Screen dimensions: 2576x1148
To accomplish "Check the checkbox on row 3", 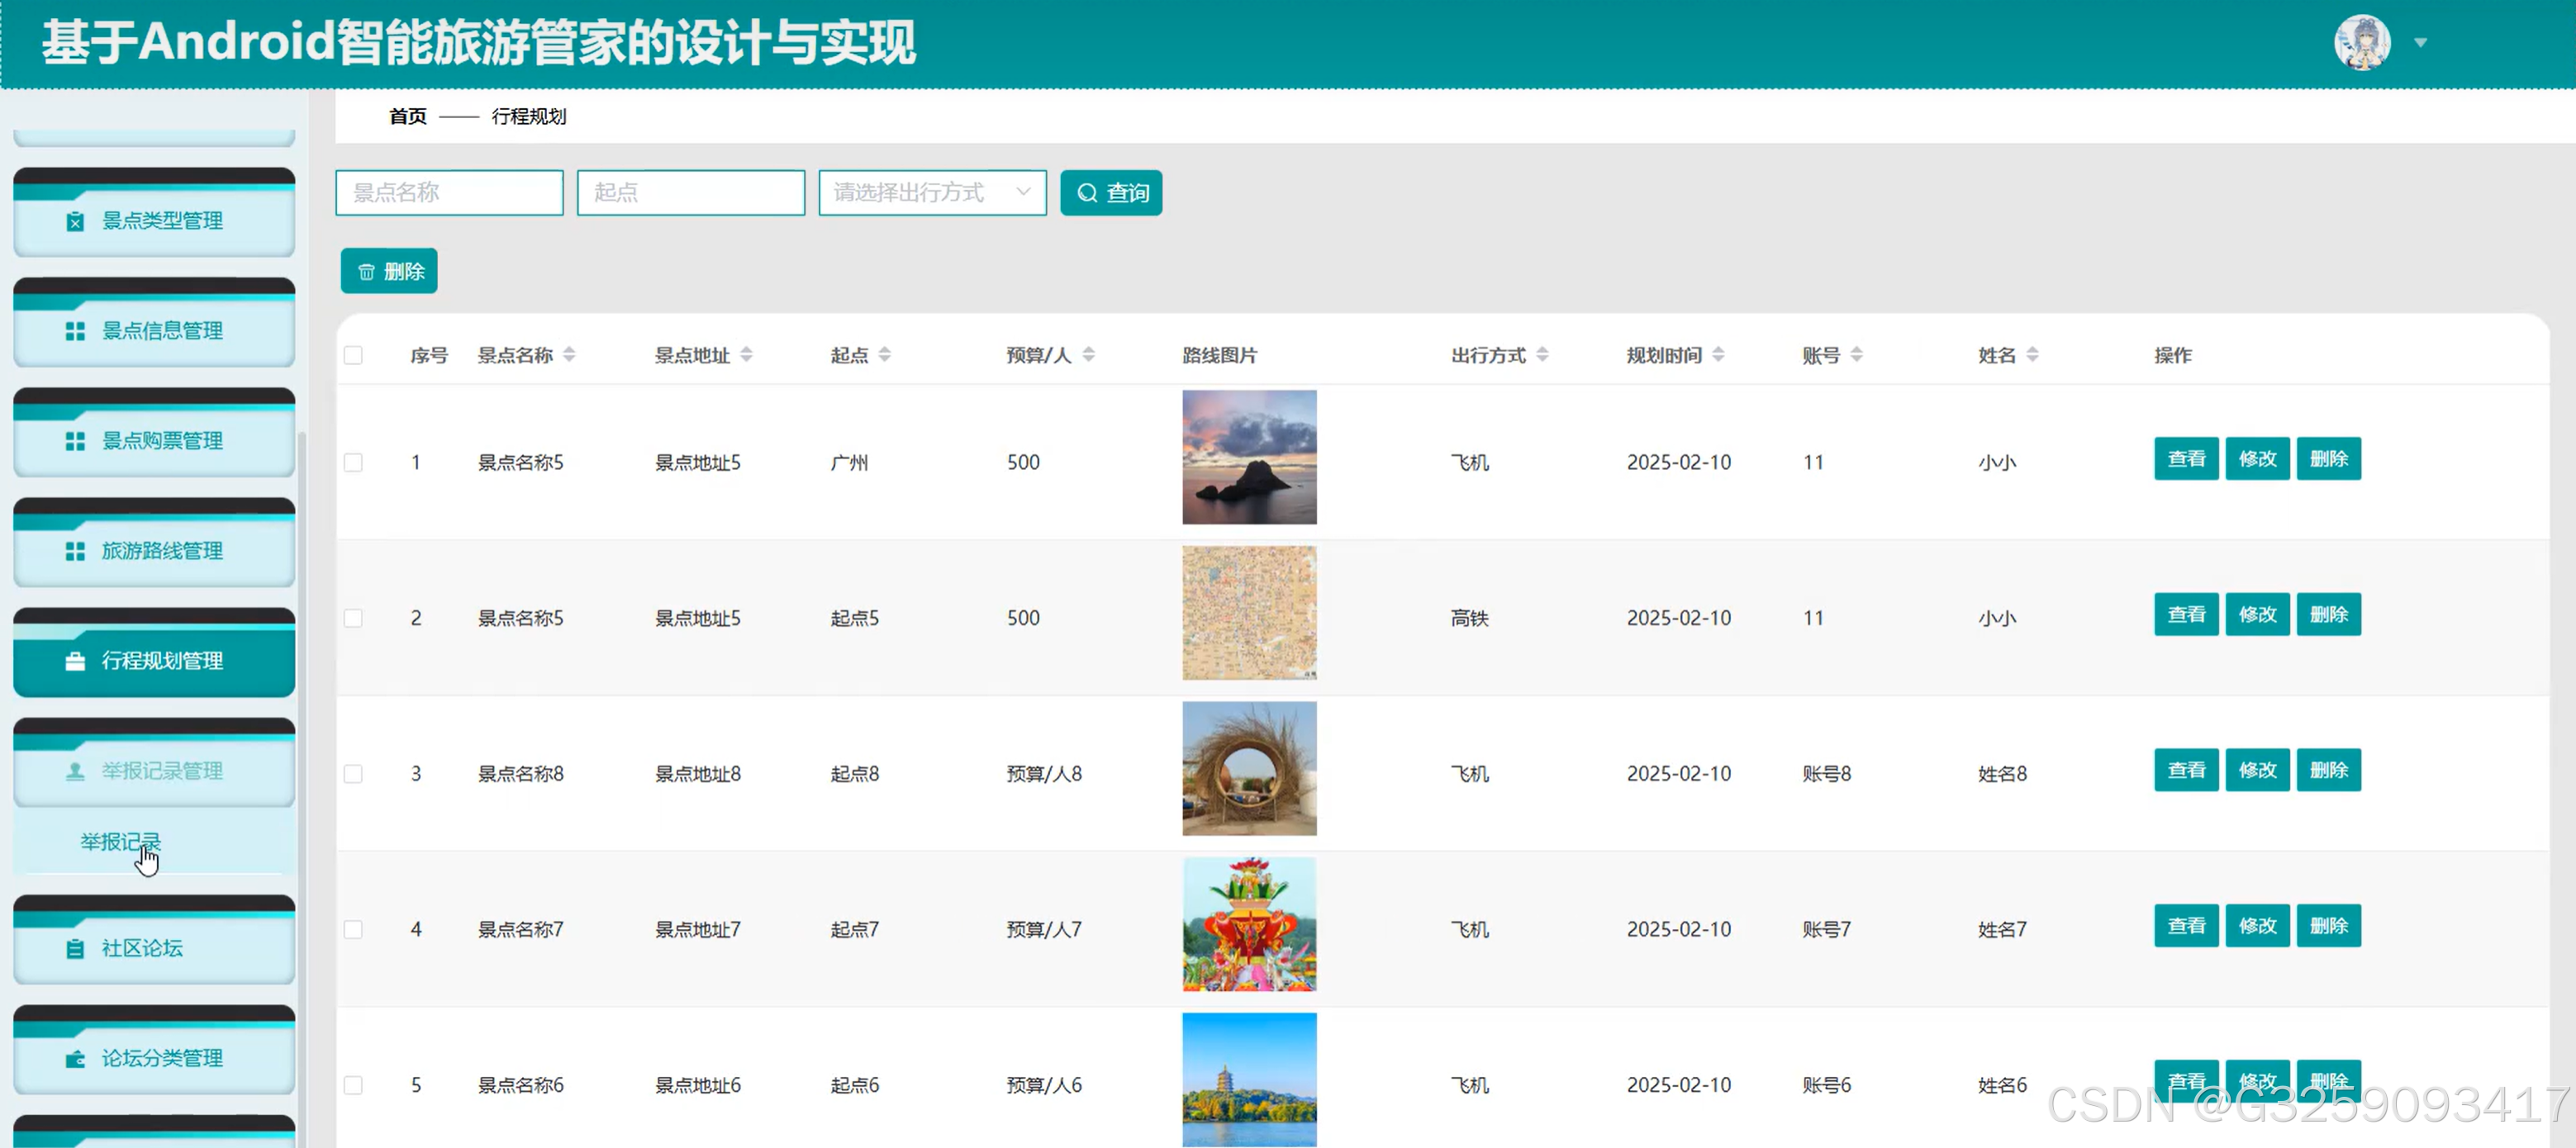I will (x=352, y=773).
